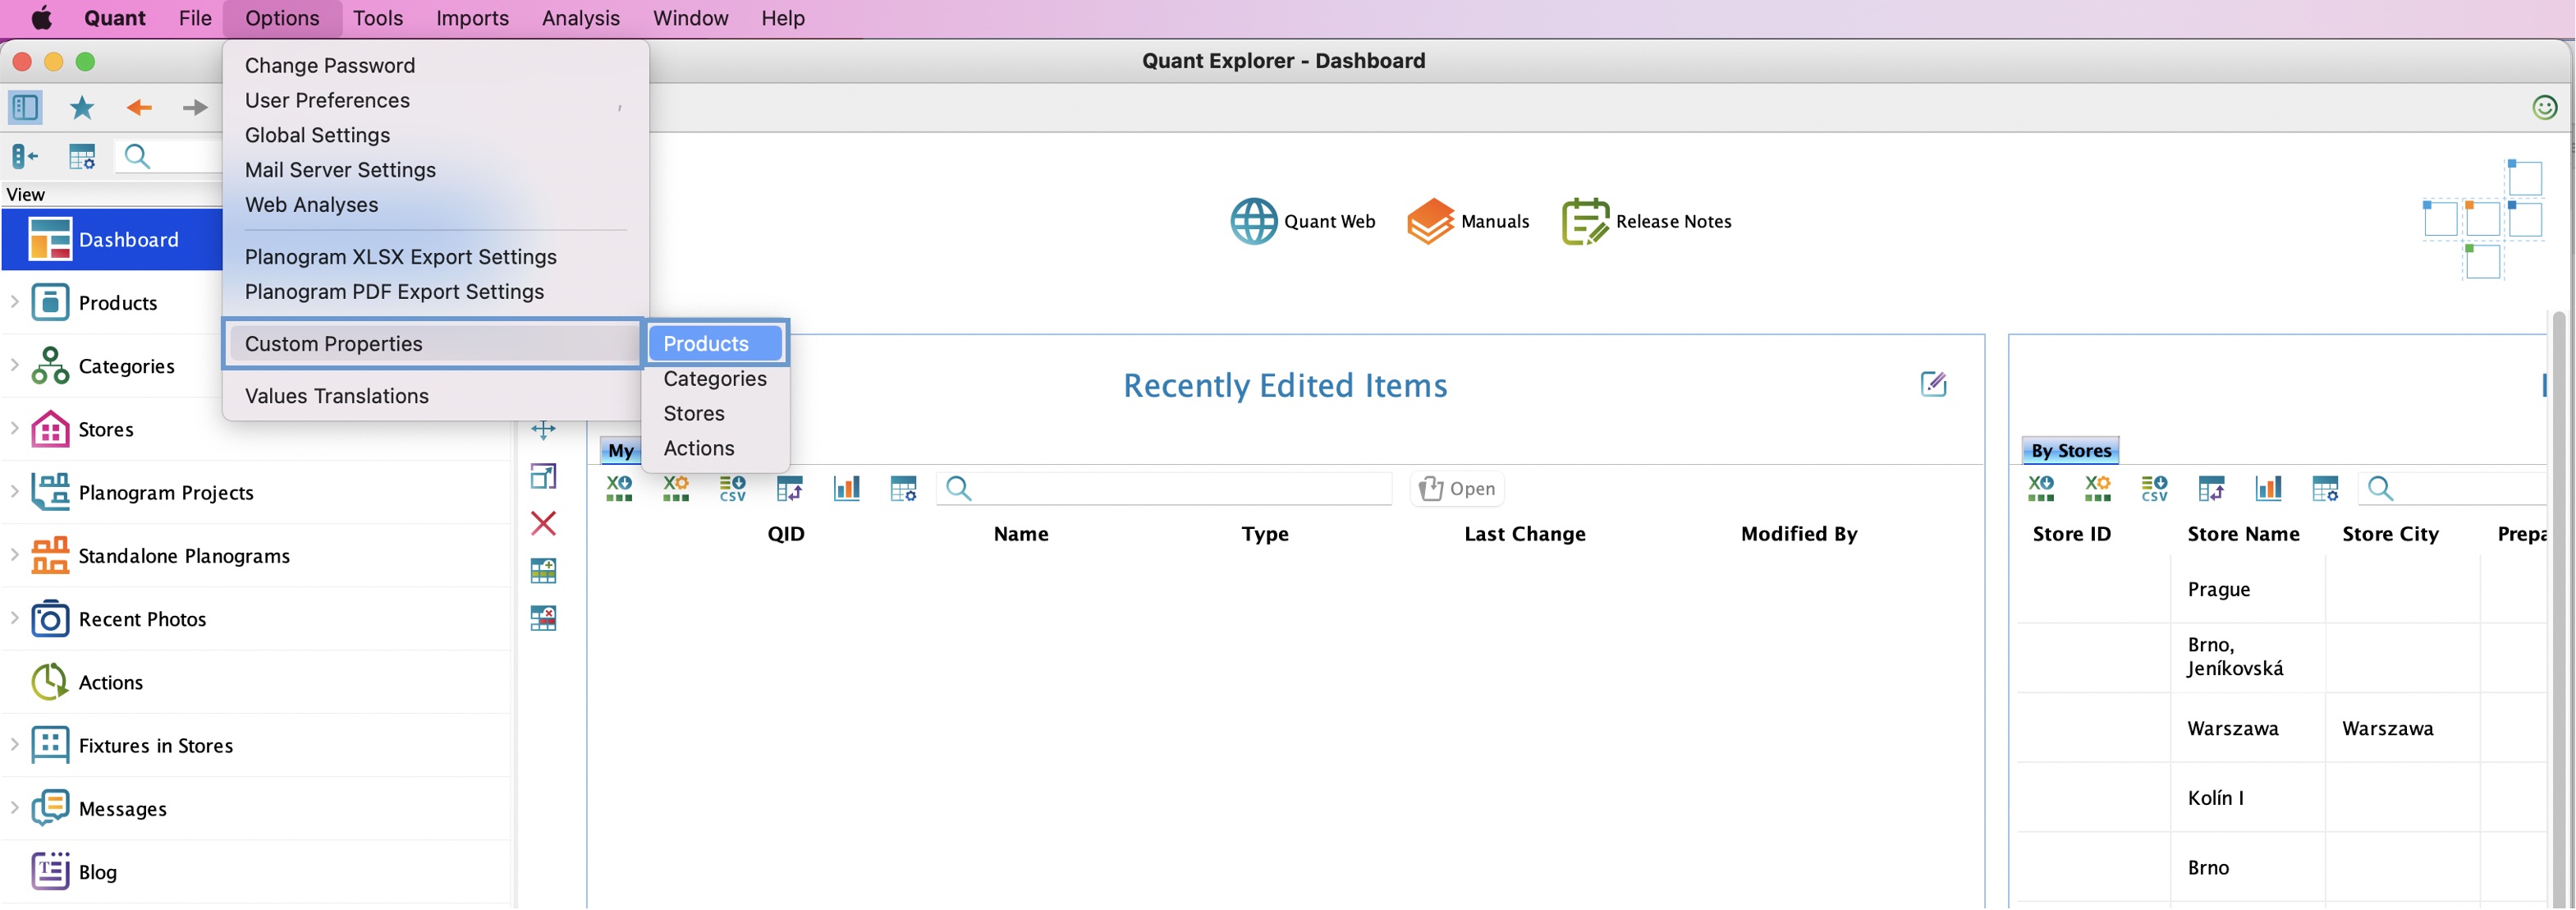Expand the Stores tree node
This screenshot has width=2576, height=910.
point(14,428)
